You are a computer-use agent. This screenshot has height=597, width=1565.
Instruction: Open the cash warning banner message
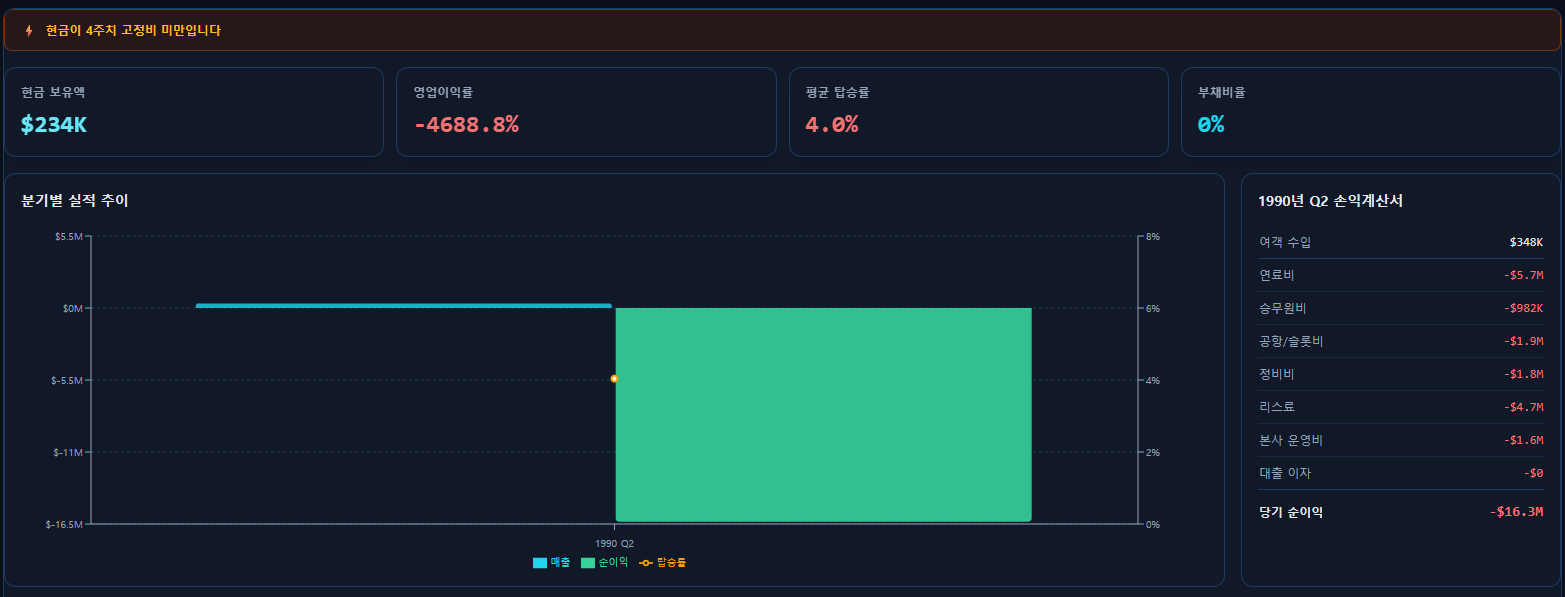133,31
